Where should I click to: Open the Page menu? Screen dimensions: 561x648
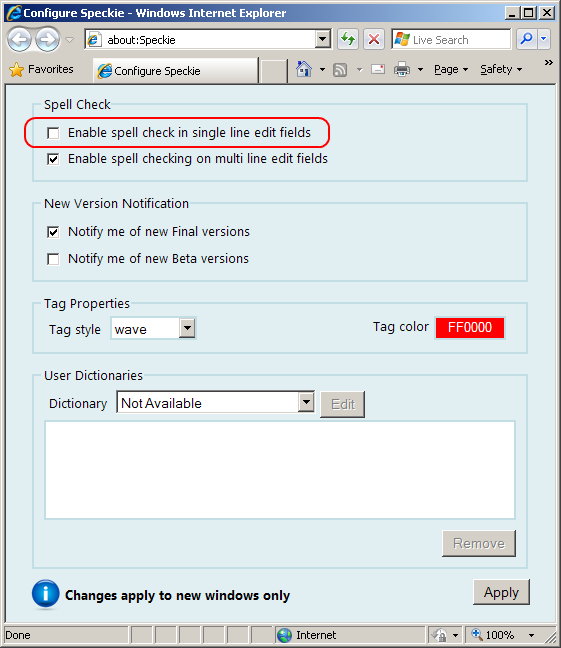pyautogui.click(x=451, y=69)
